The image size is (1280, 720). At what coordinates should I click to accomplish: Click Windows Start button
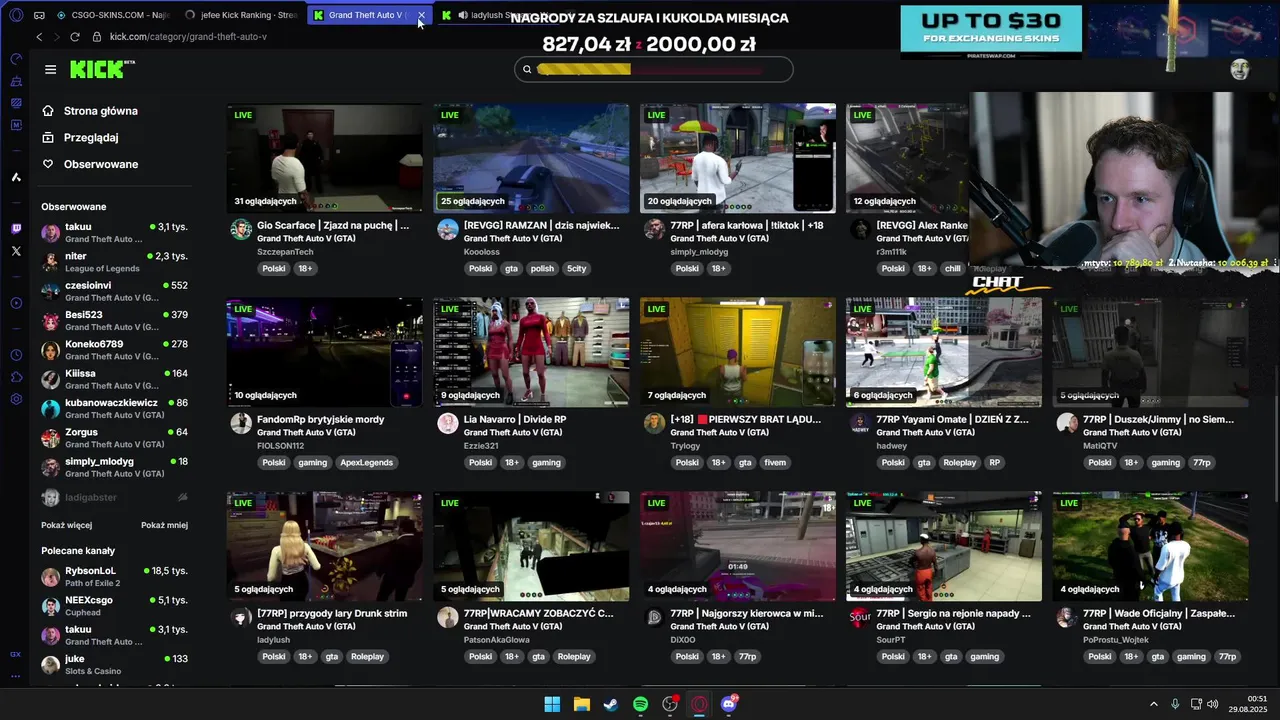[x=552, y=704]
